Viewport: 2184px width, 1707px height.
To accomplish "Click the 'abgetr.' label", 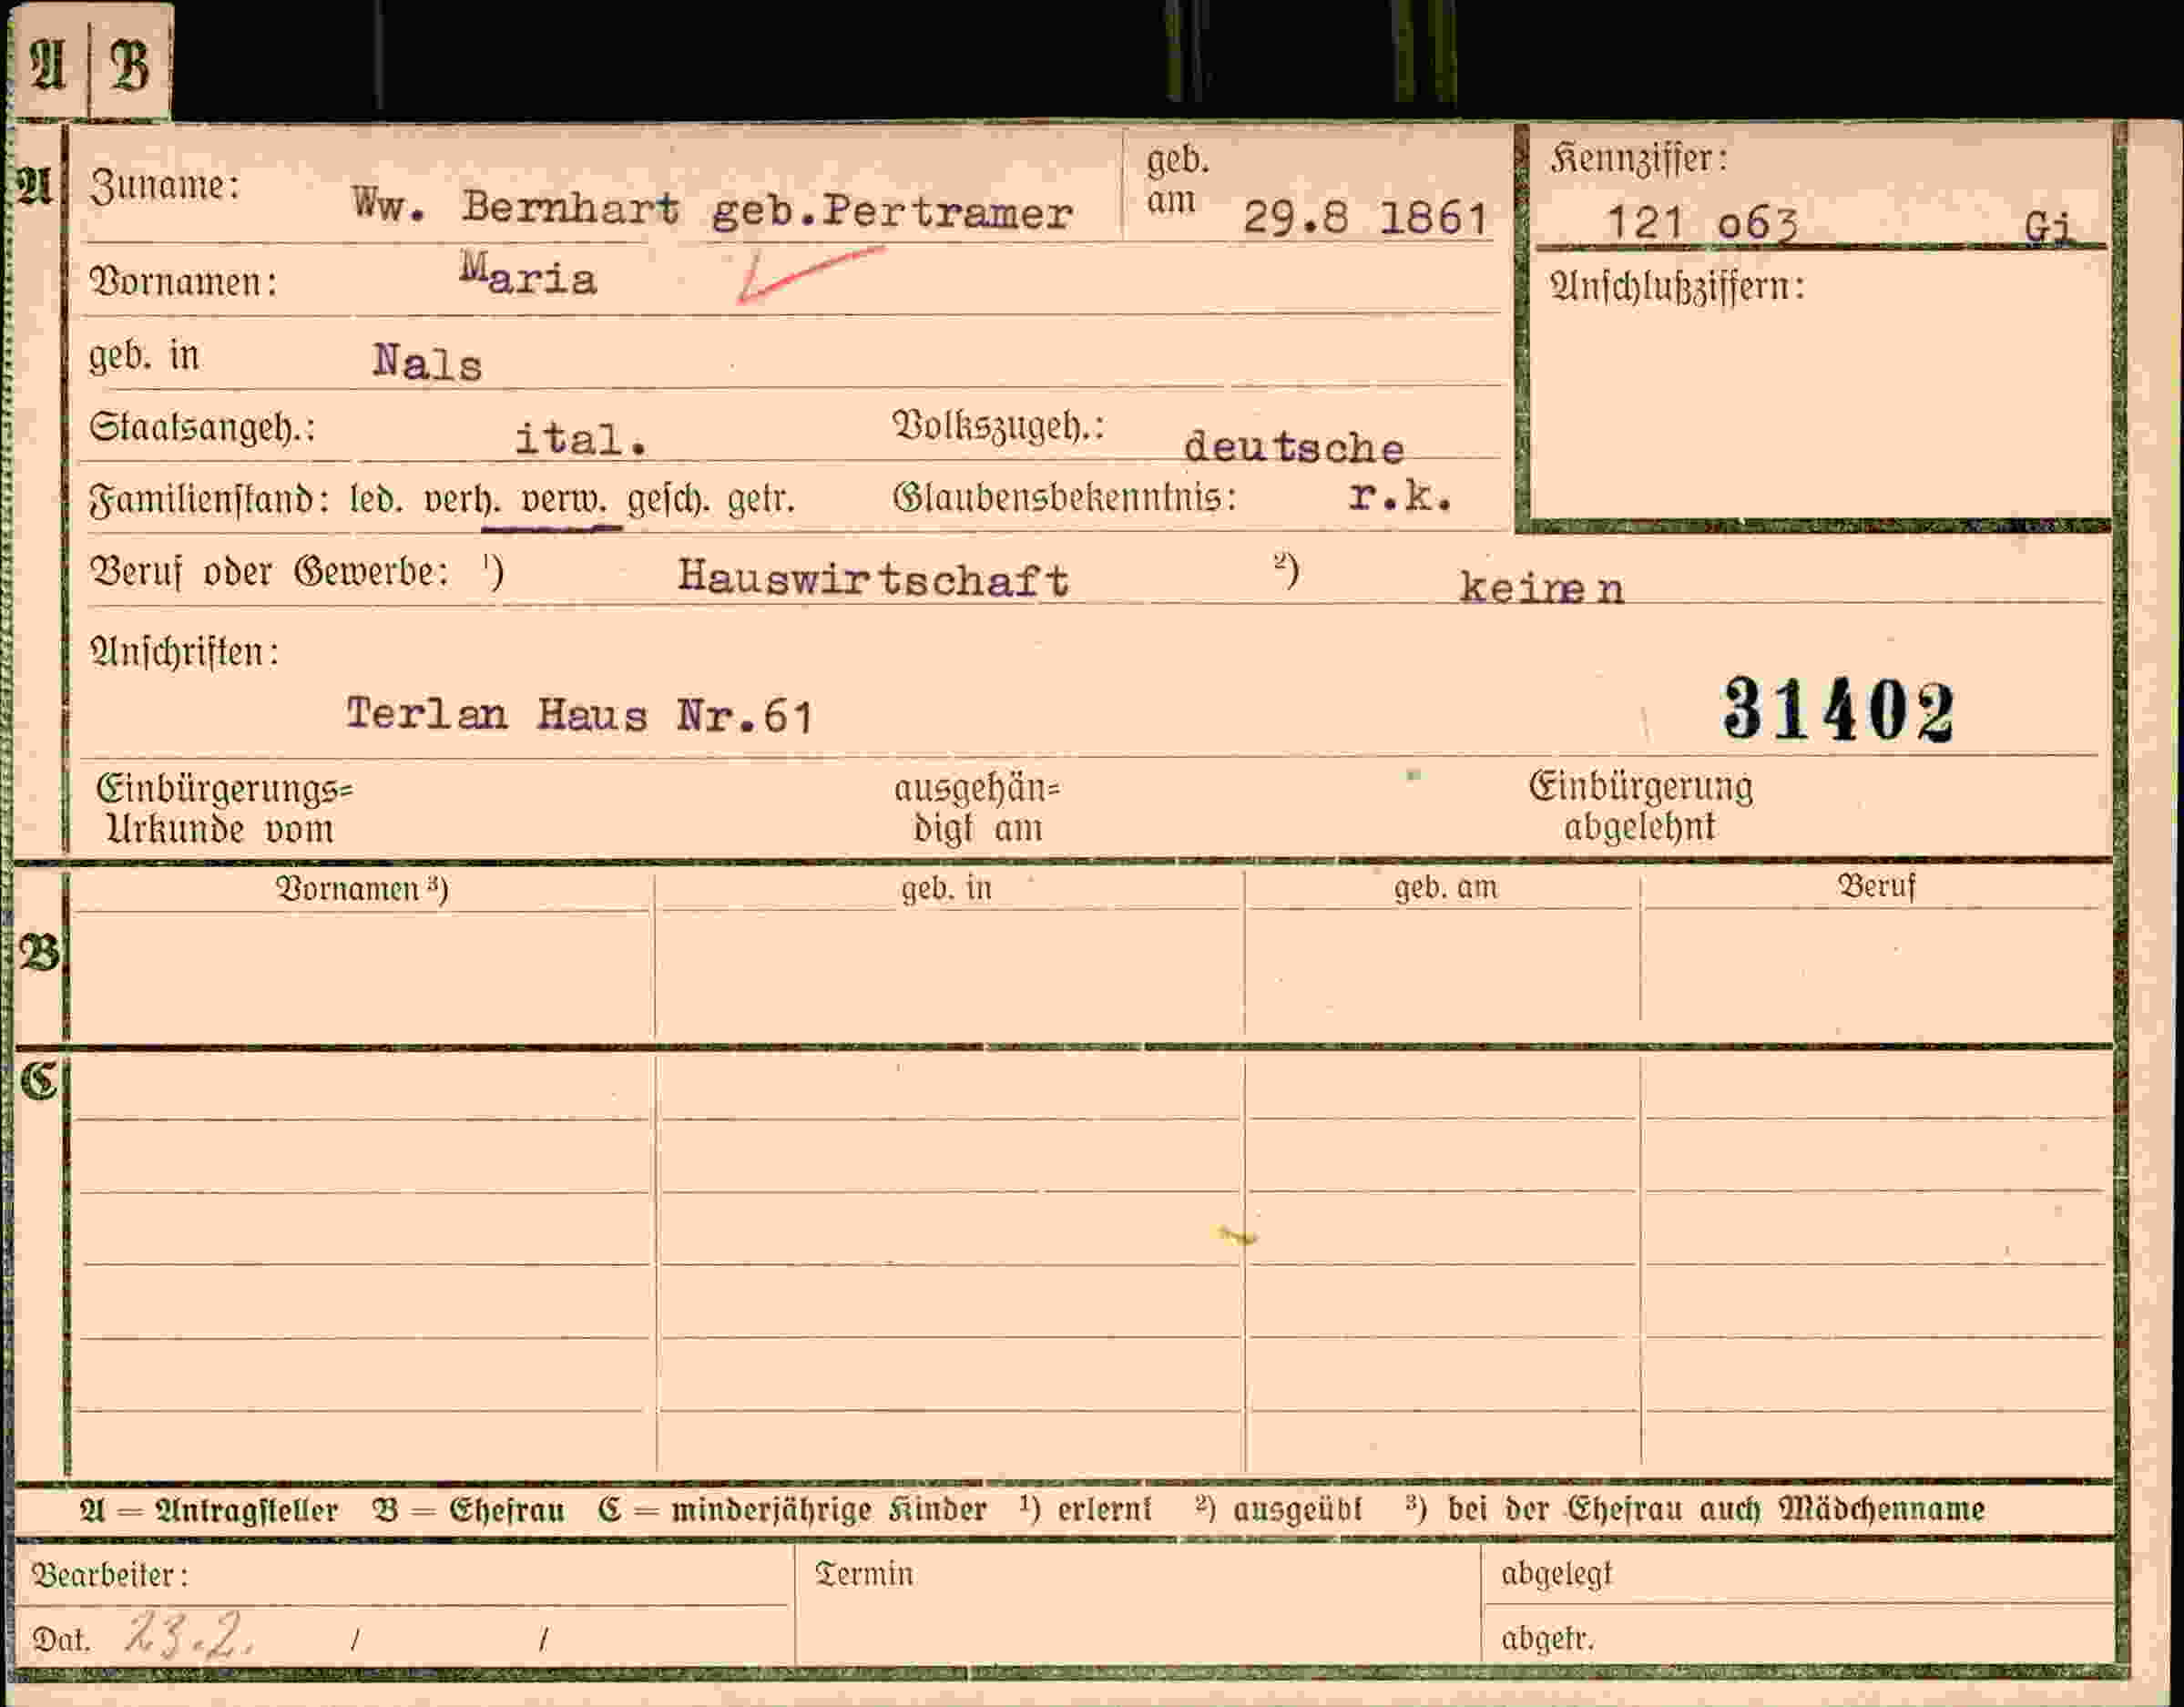I will point(1547,1638).
